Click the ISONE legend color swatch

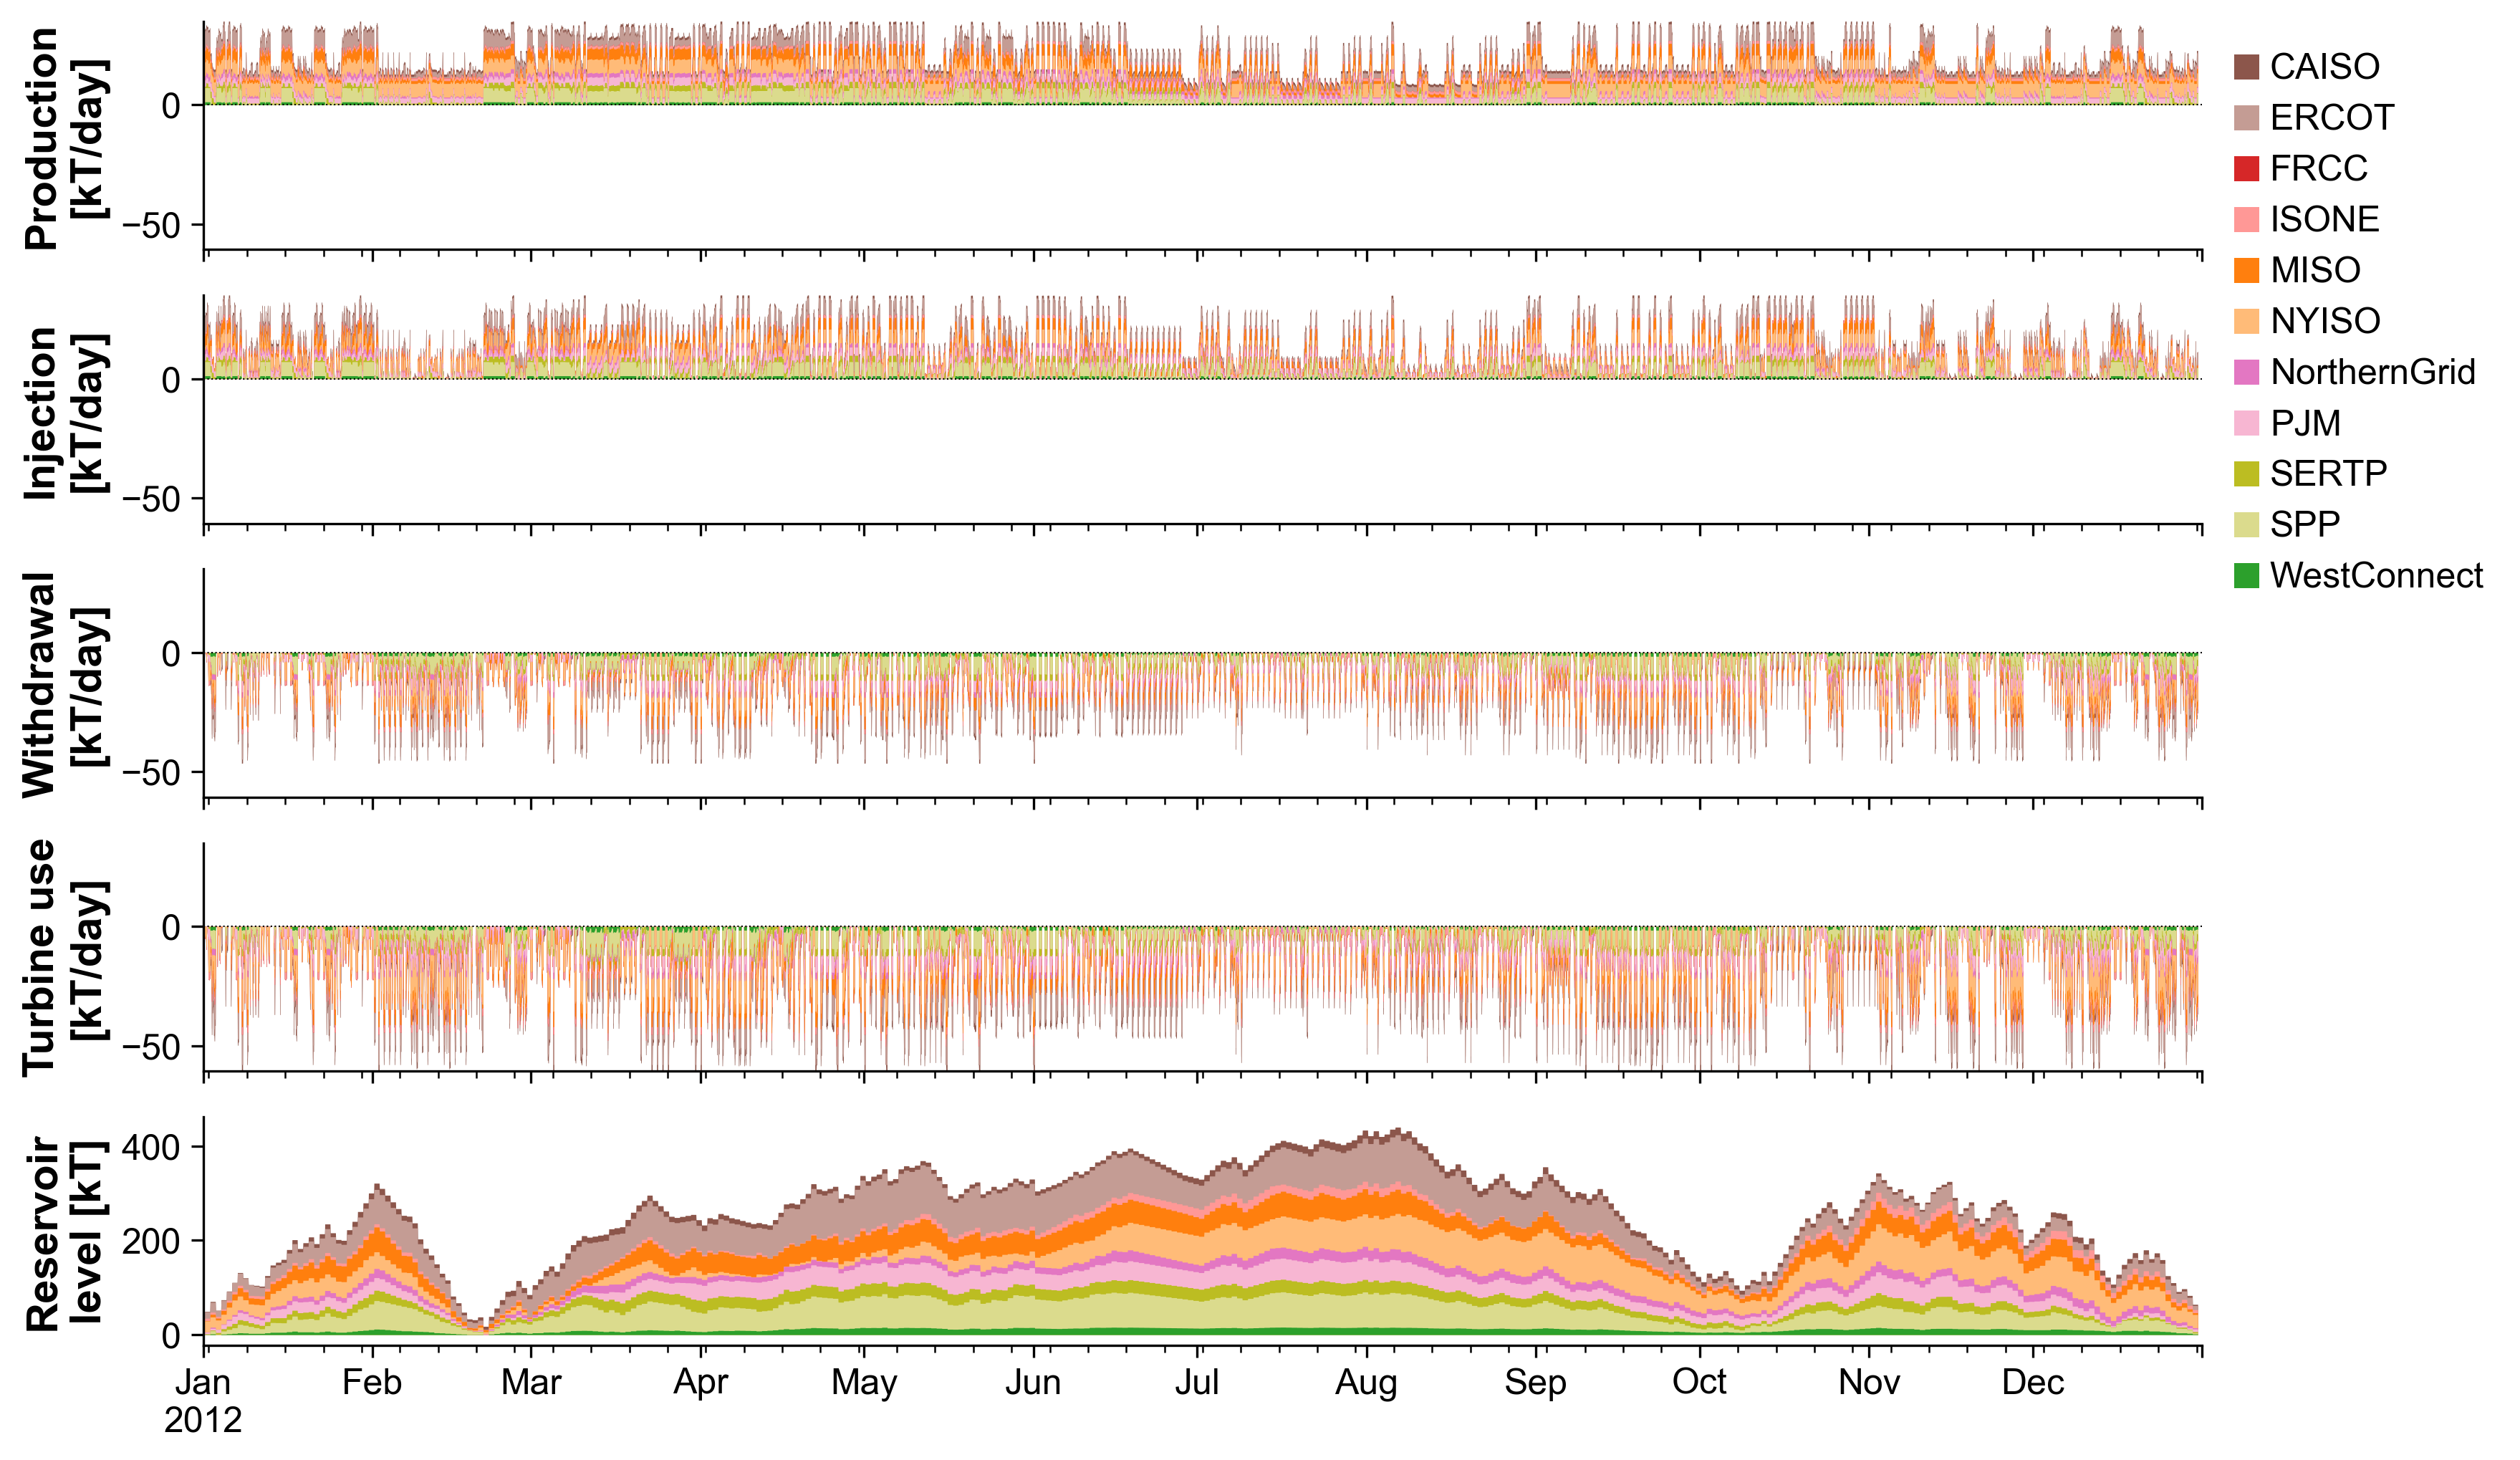(x=2246, y=220)
